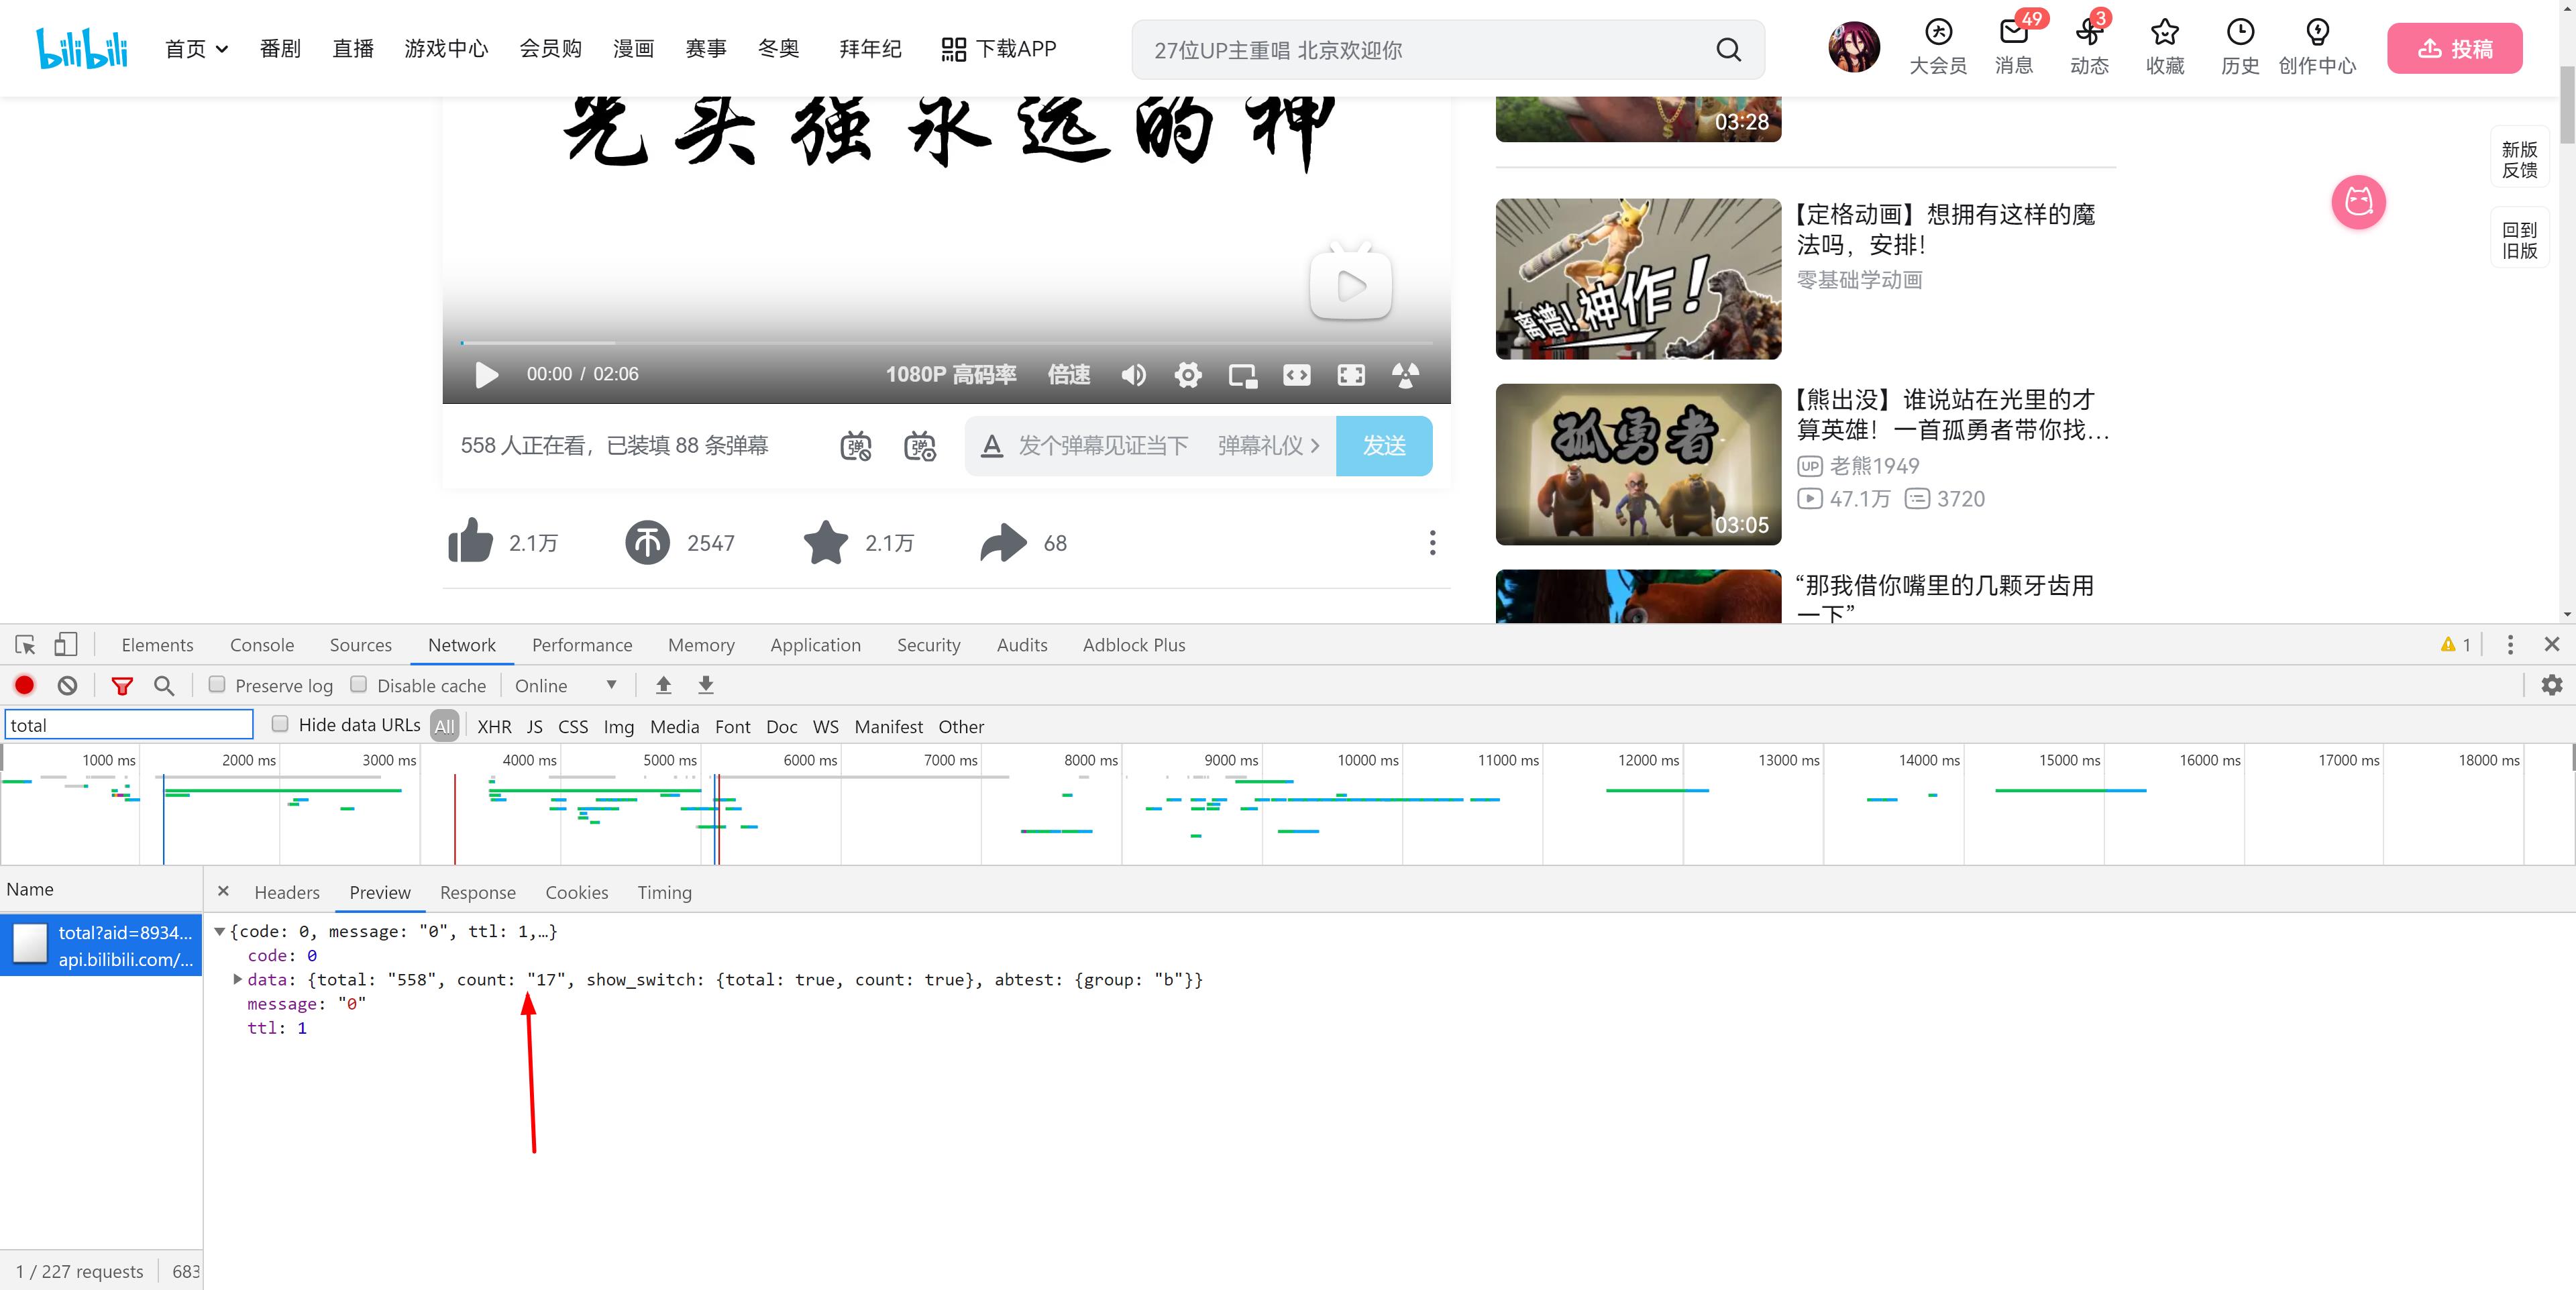Click 发送 to send danmaku
This screenshot has width=2576, height=1290.
[x=1383, y=446]
